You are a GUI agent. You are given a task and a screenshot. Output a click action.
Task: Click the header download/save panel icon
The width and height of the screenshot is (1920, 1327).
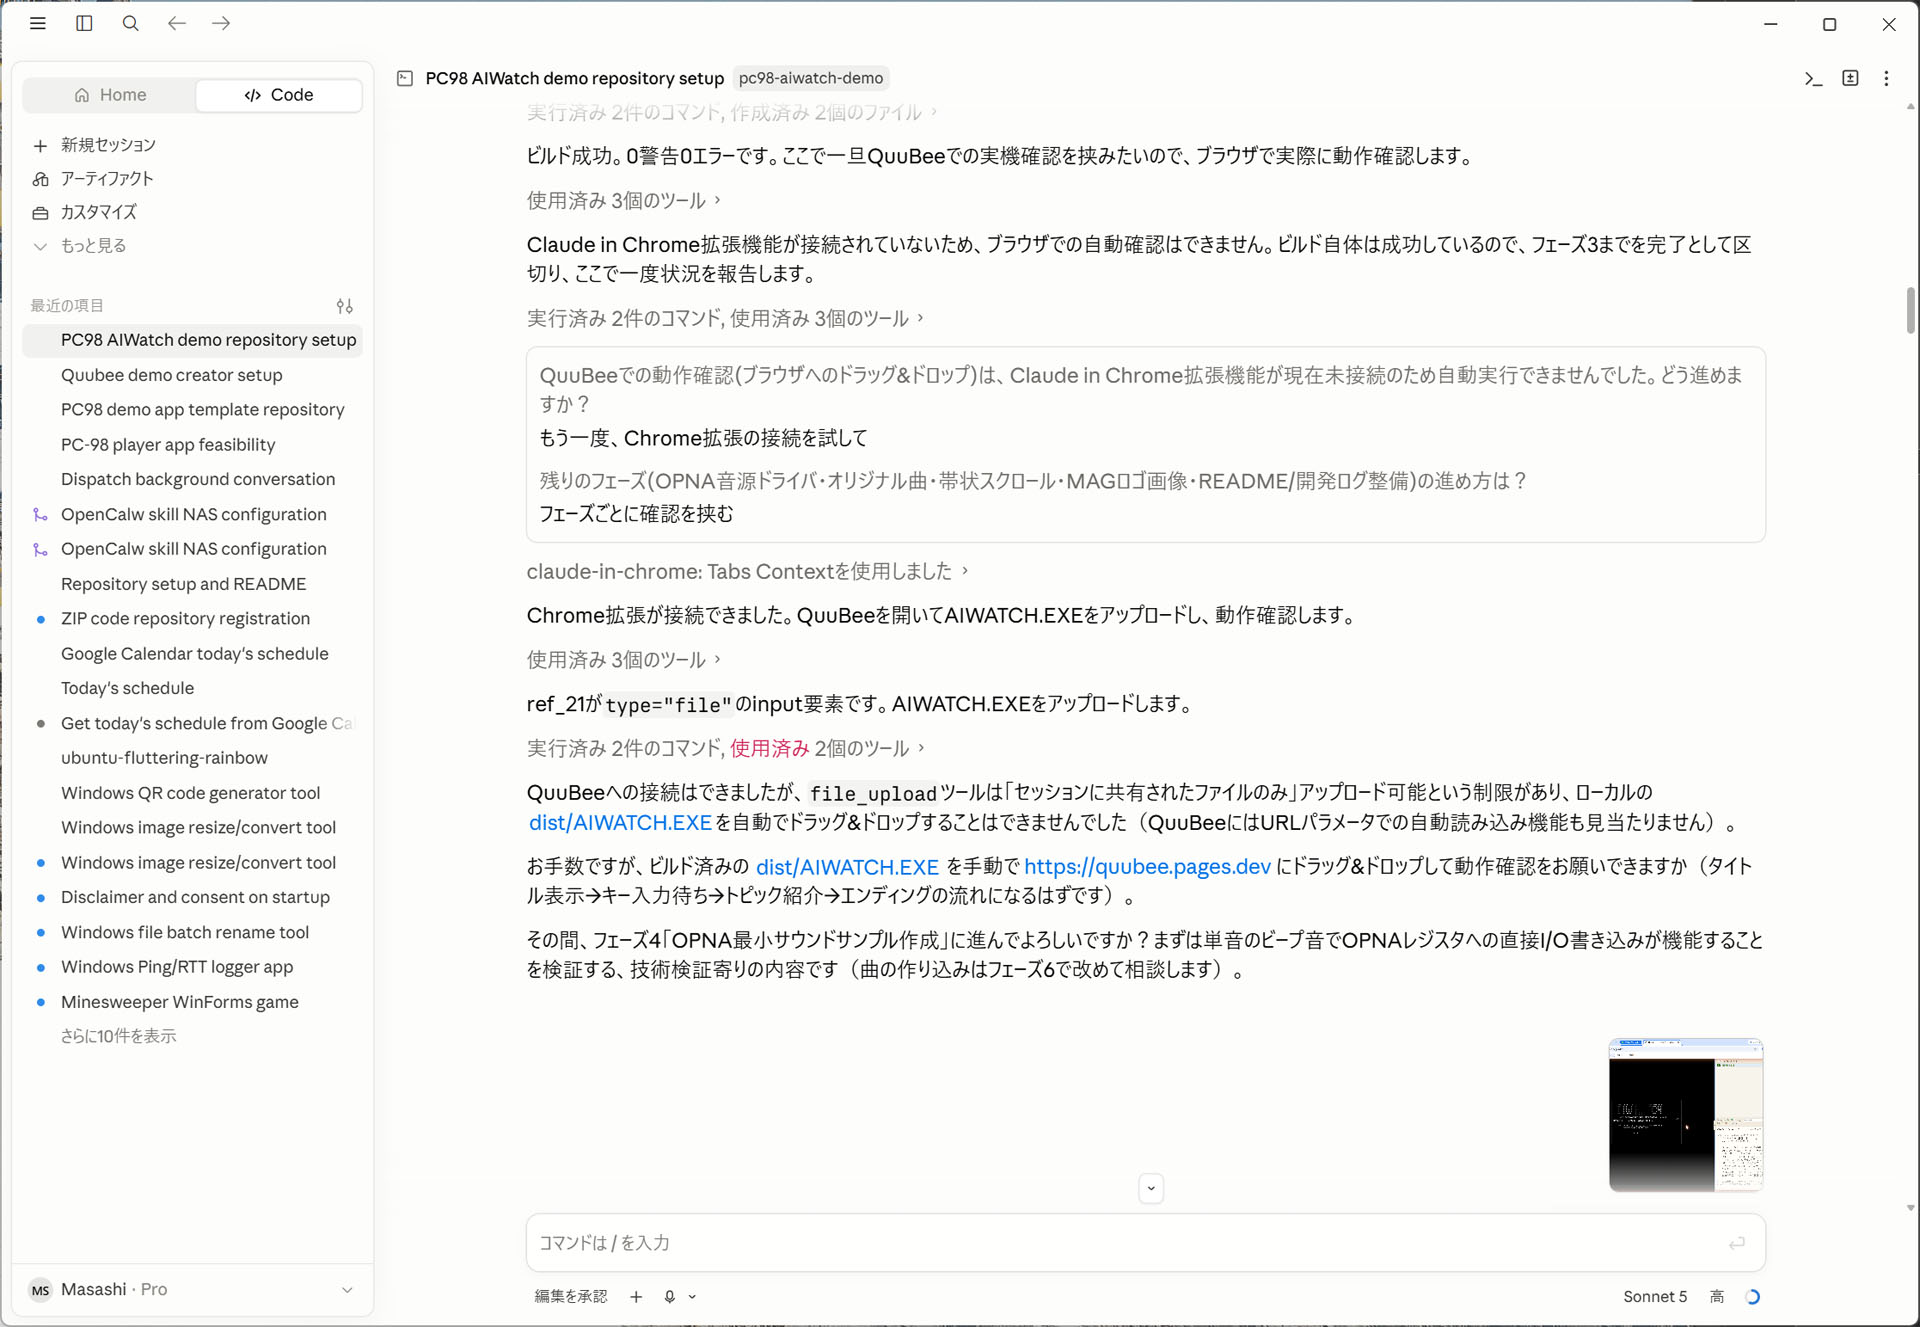(x=1850, y=78)
